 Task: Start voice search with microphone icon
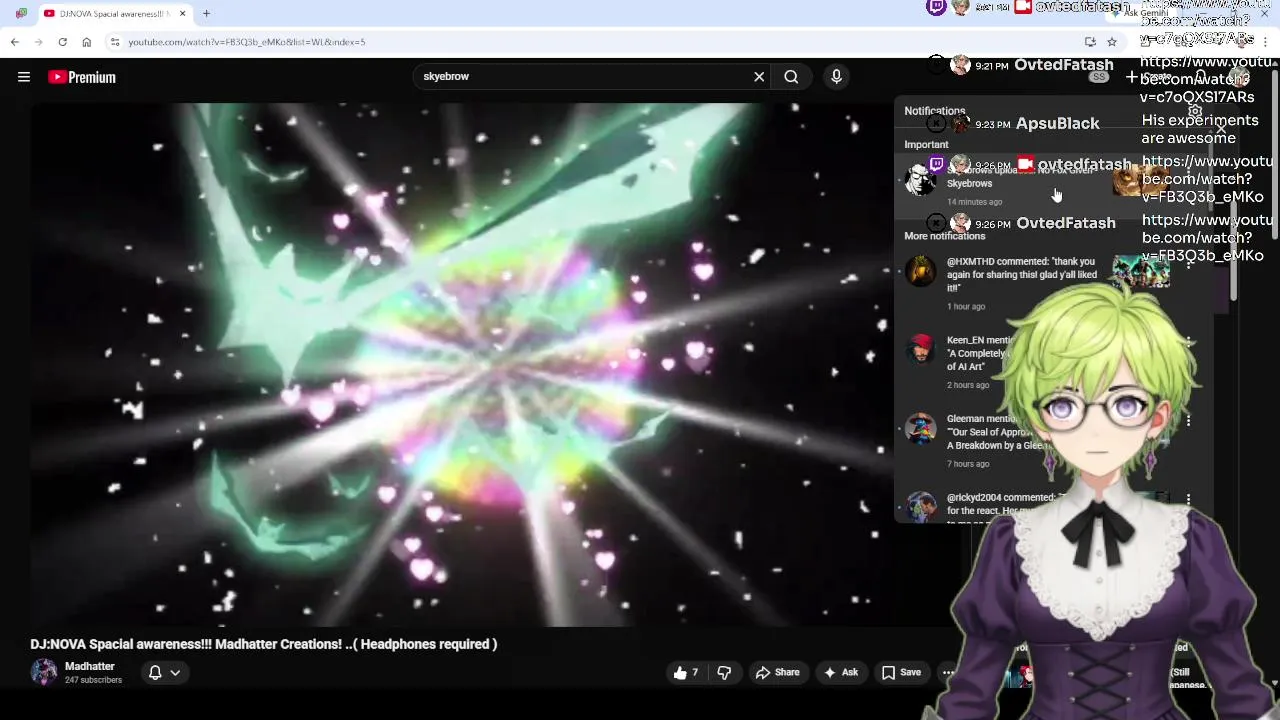(x=837, y=77)
